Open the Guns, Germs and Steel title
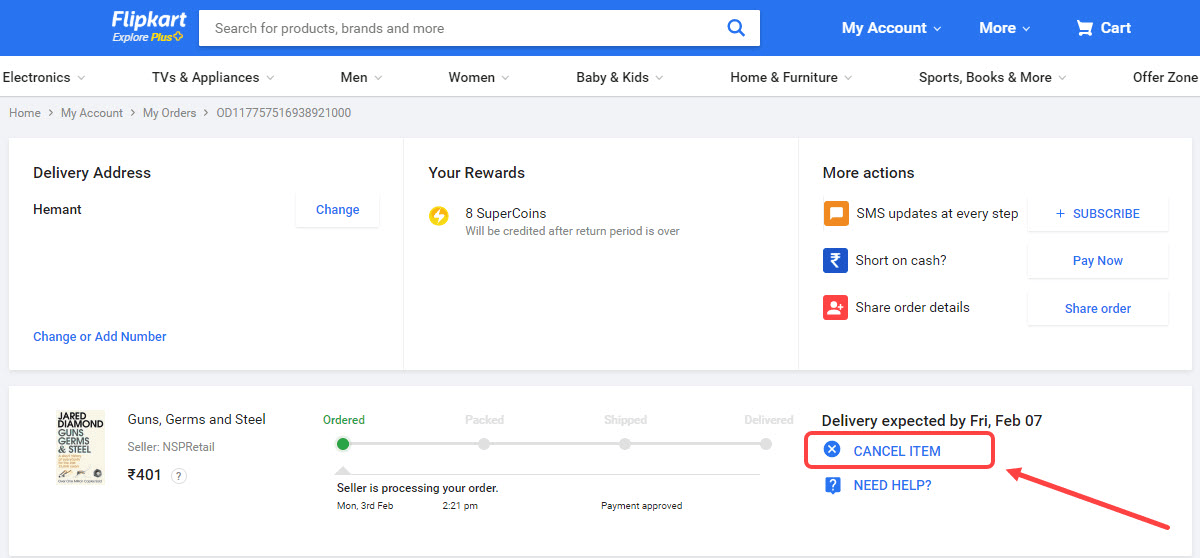 click(x=197, y=419)
